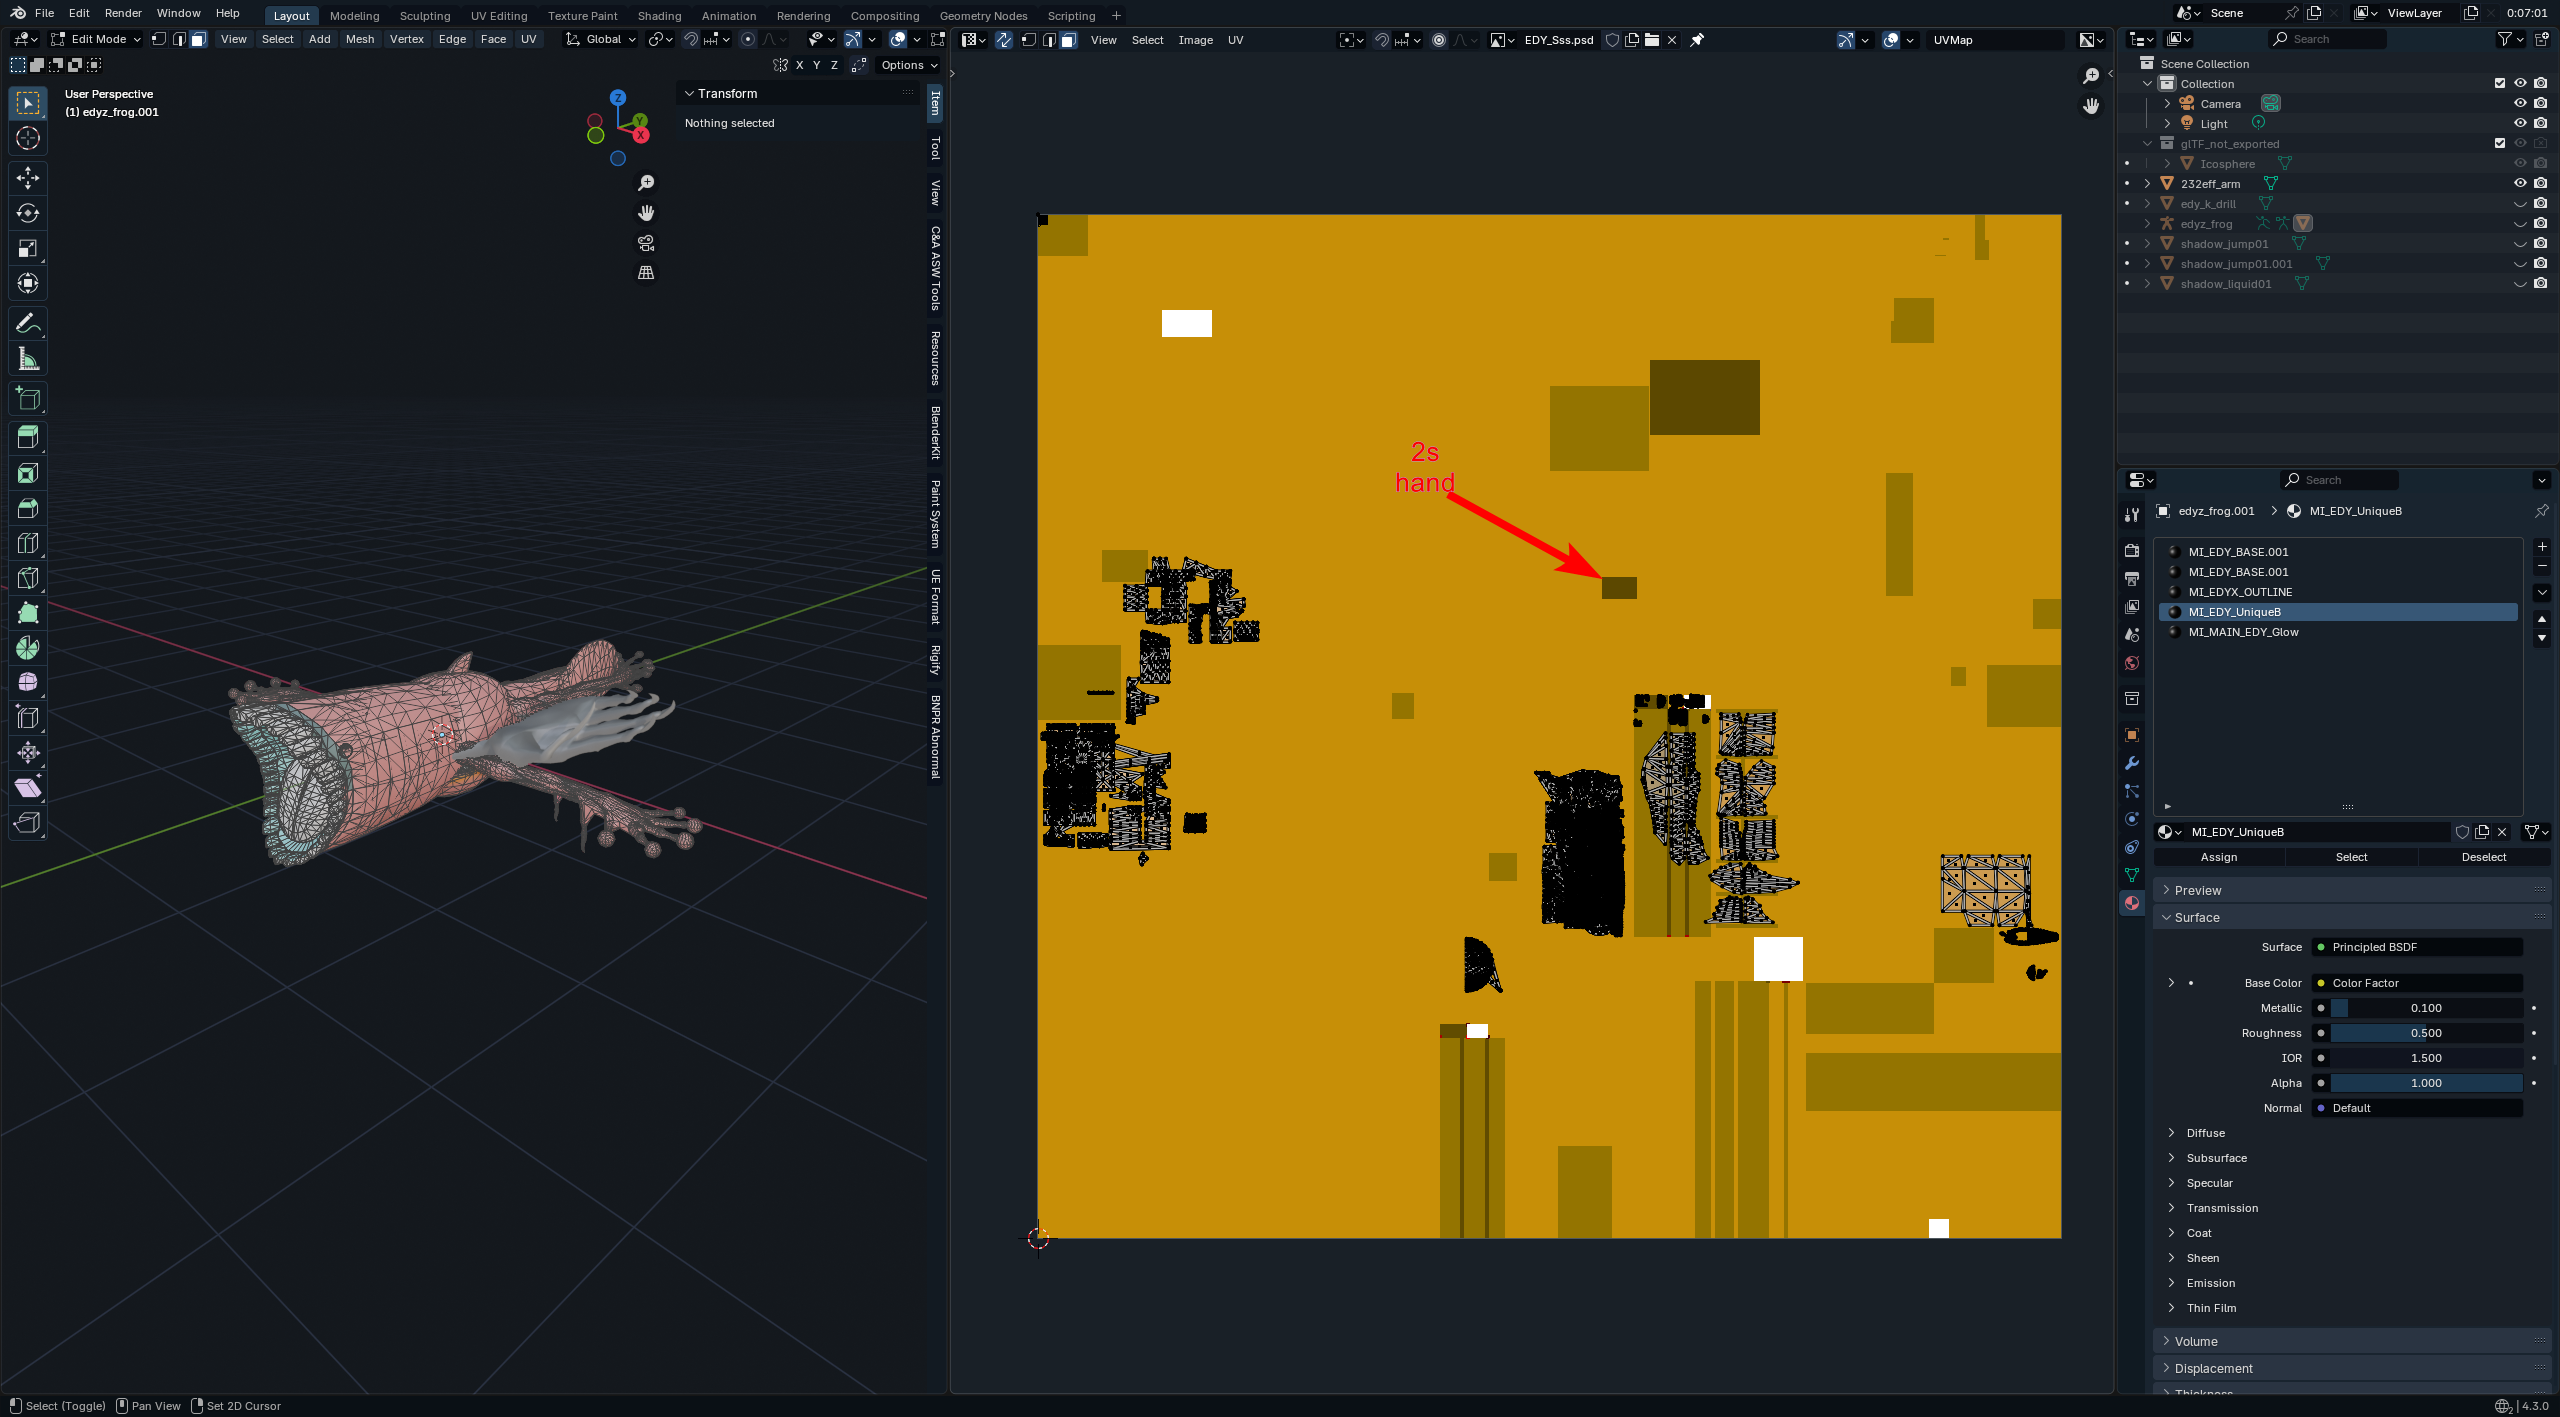Hide the Light in viewport
2560x1417 pixels.
tap(2520, 124)
